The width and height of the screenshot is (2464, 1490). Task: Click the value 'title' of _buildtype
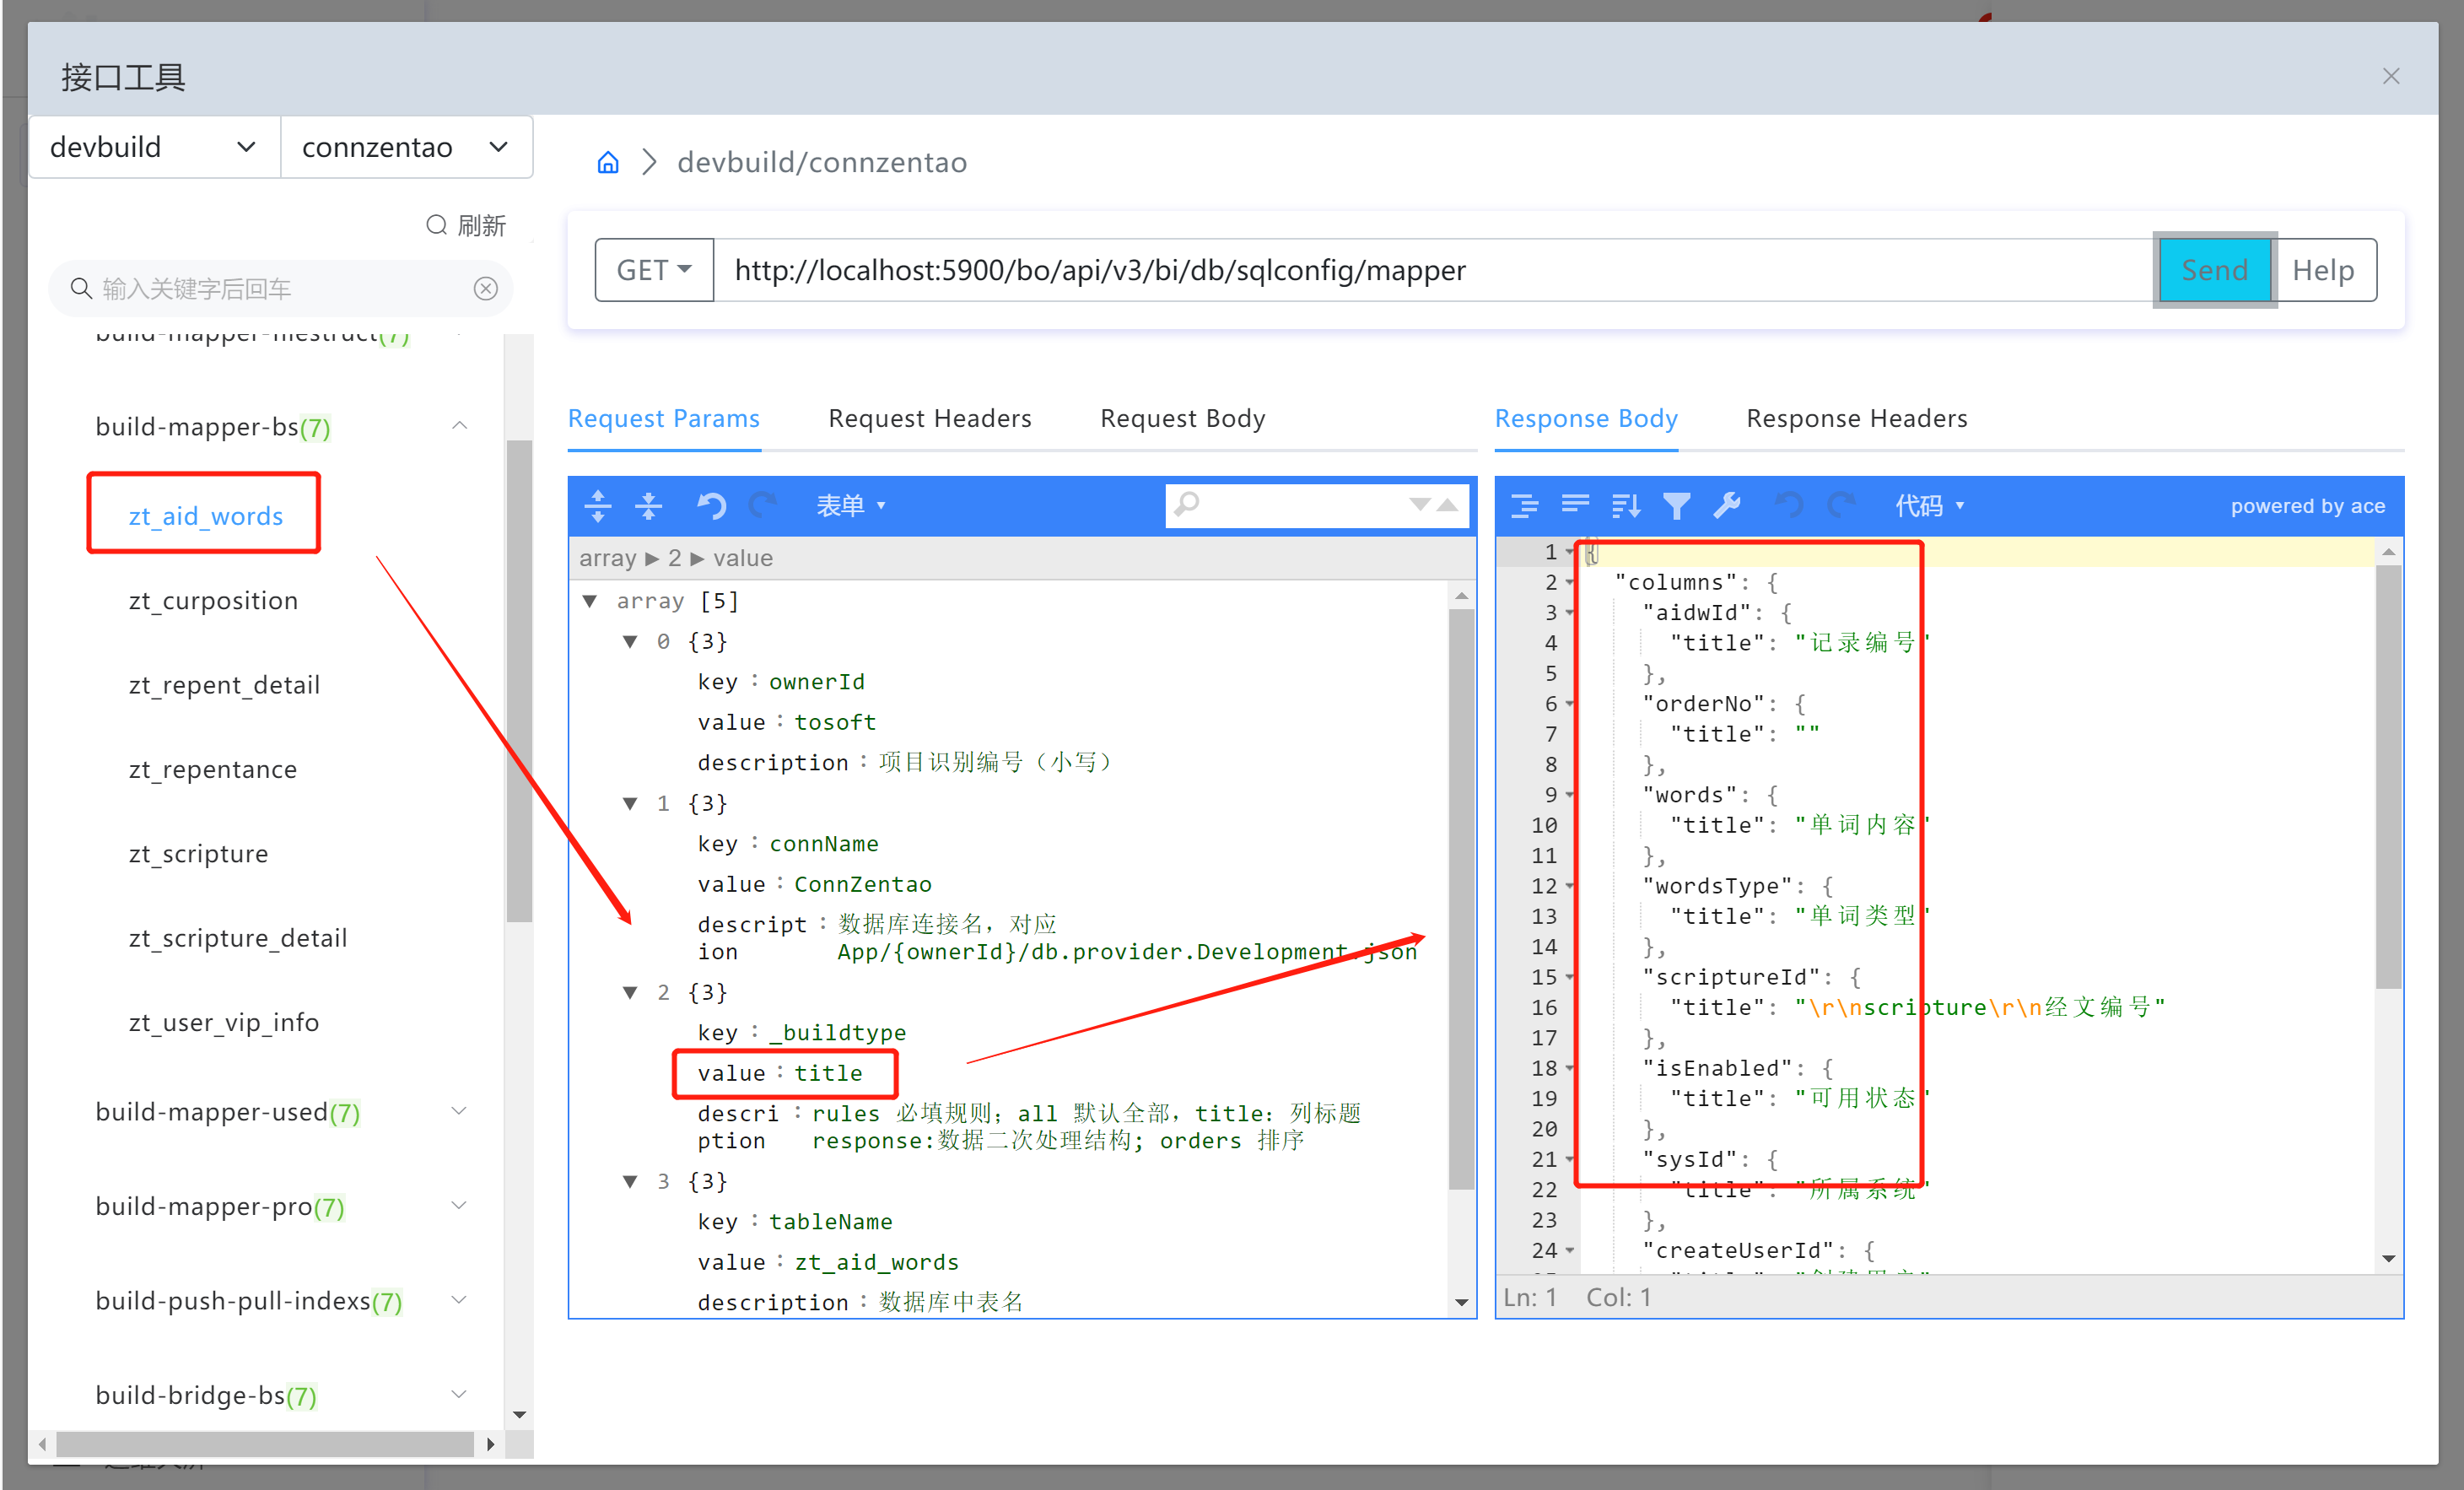click(828, 1073)
